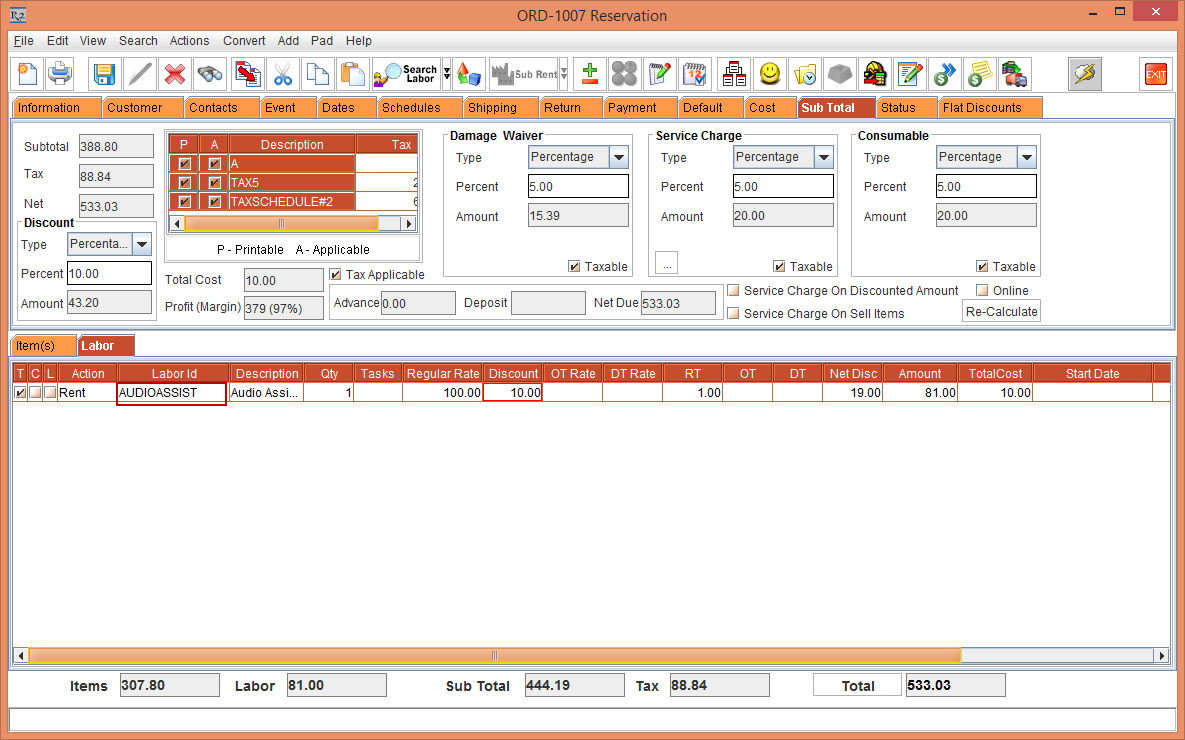Click the yellow smiley face icon
Image resolution: width=1185 pixels, height=740 pixels.
point(769,74)
